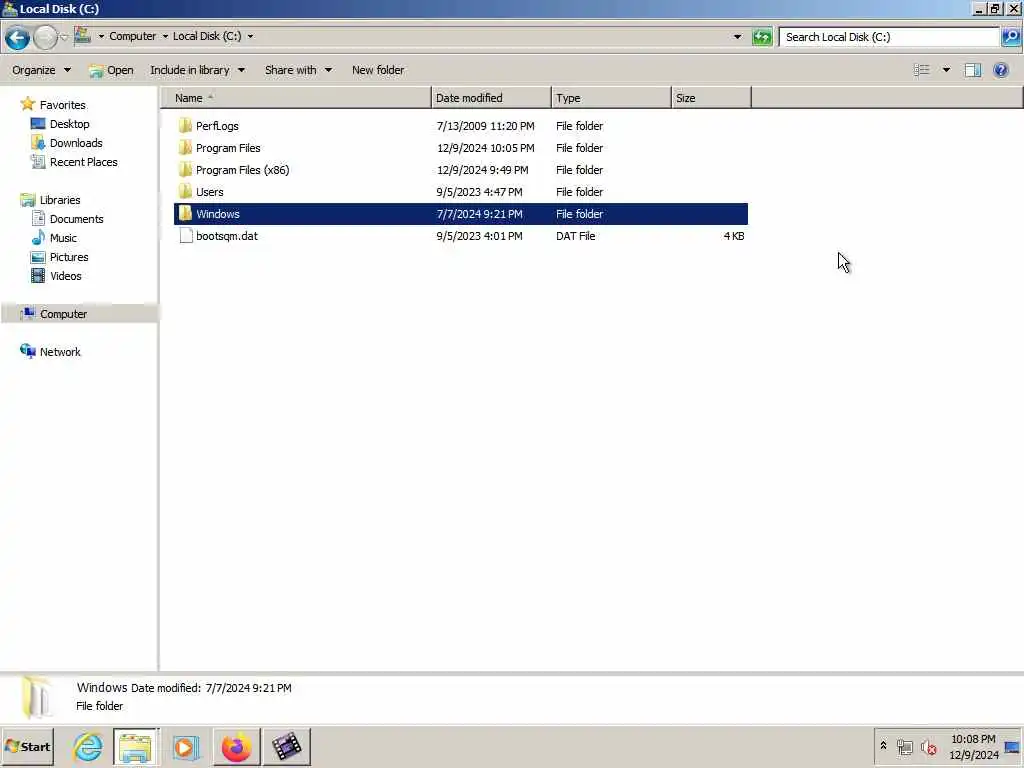The image size is (1024, 768).
Task: Click the greyed Forward navigation arrow
Action: 45,37
